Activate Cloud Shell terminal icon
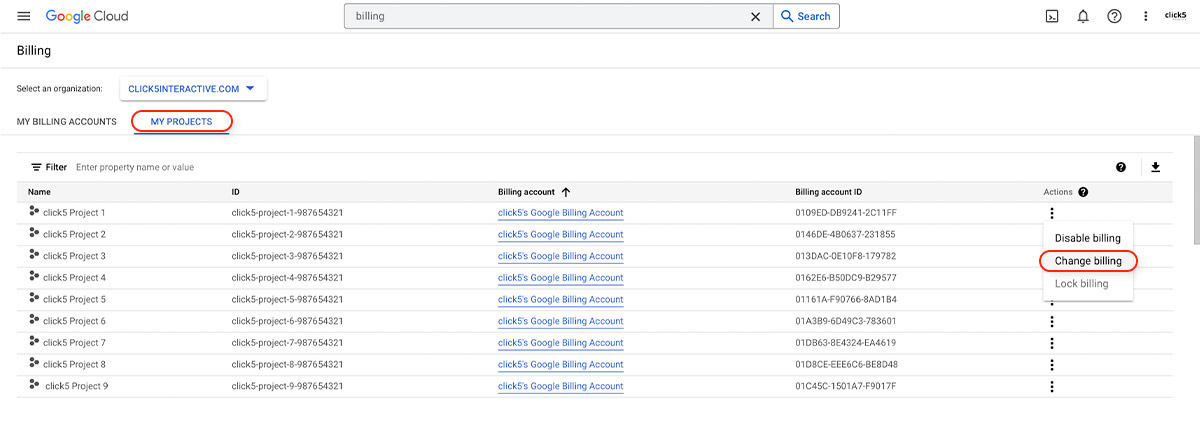The height and width of the screenshot is (421, 1200). pos(1052,16)
